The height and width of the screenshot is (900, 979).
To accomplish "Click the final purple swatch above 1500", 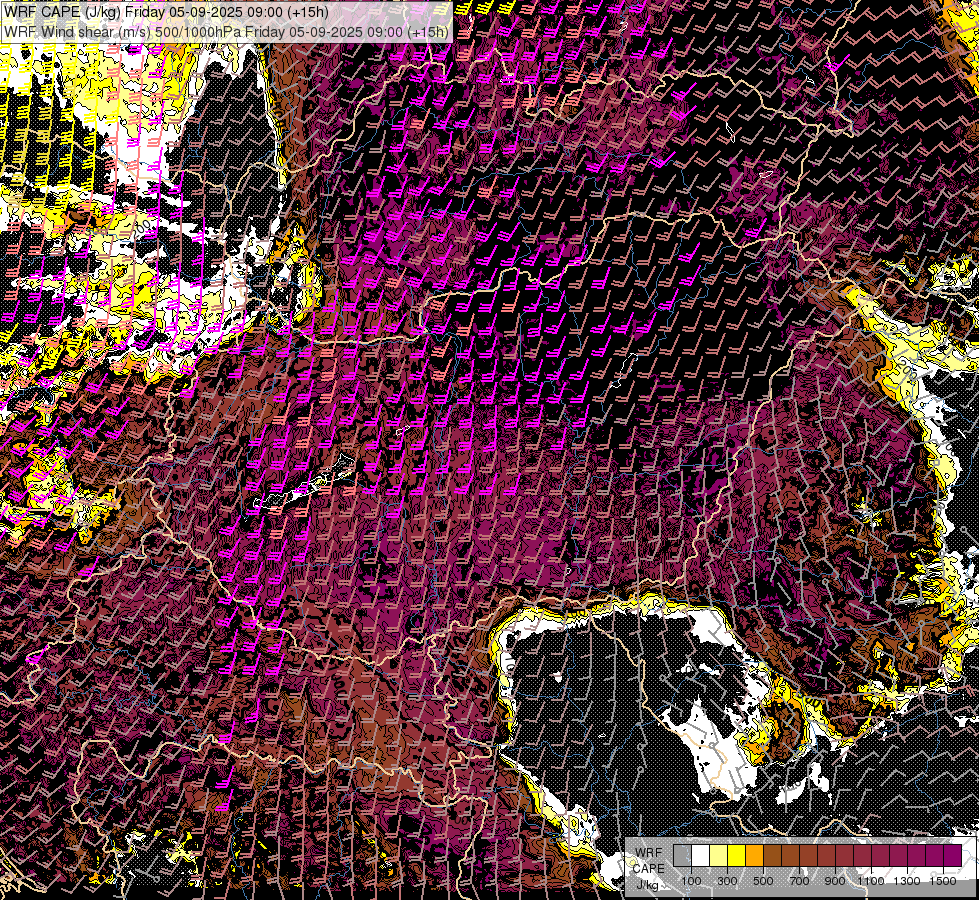I will [953, 855].
